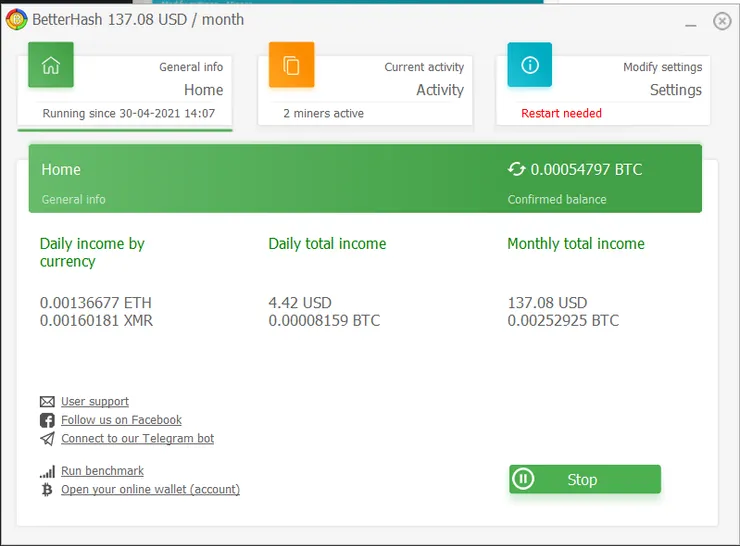The height and width of the screenshot is (546, 740).
Task: Refresh confirmed balance via sync arrows icon
Action: (516, 169)
